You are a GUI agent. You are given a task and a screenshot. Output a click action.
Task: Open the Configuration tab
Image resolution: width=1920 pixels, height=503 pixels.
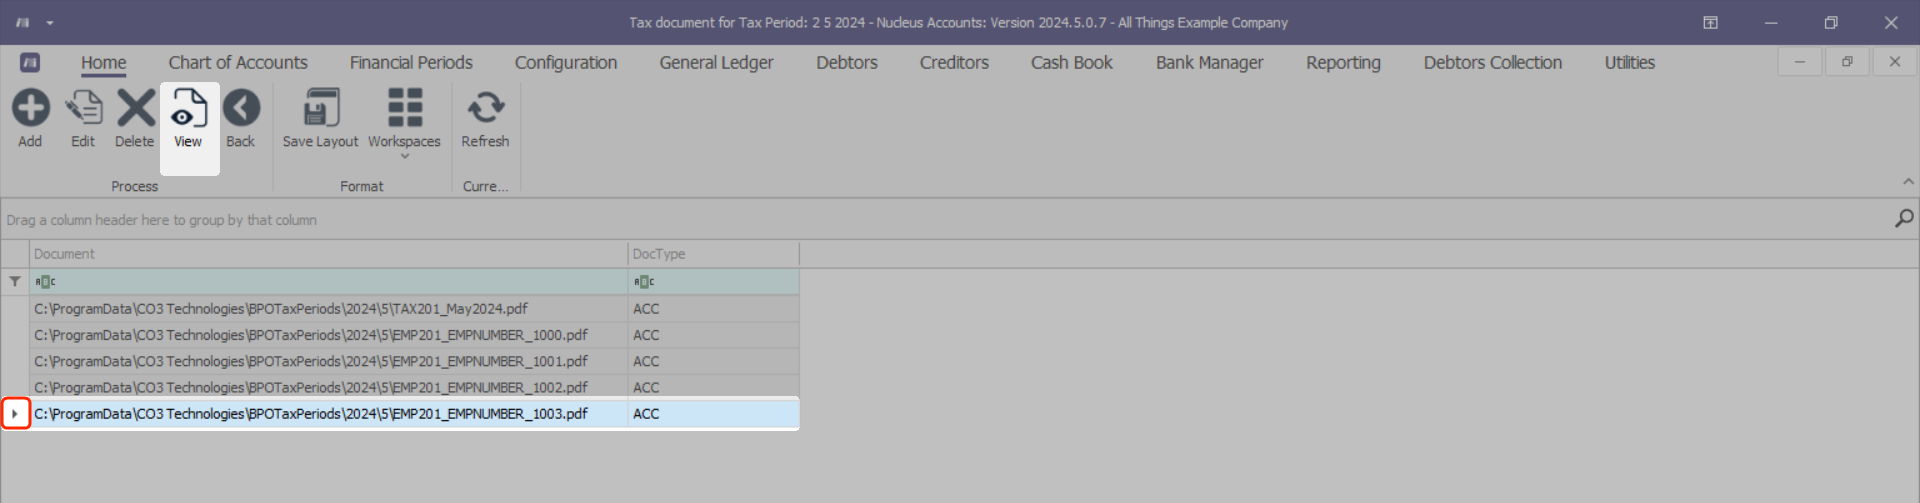[566, 62]
